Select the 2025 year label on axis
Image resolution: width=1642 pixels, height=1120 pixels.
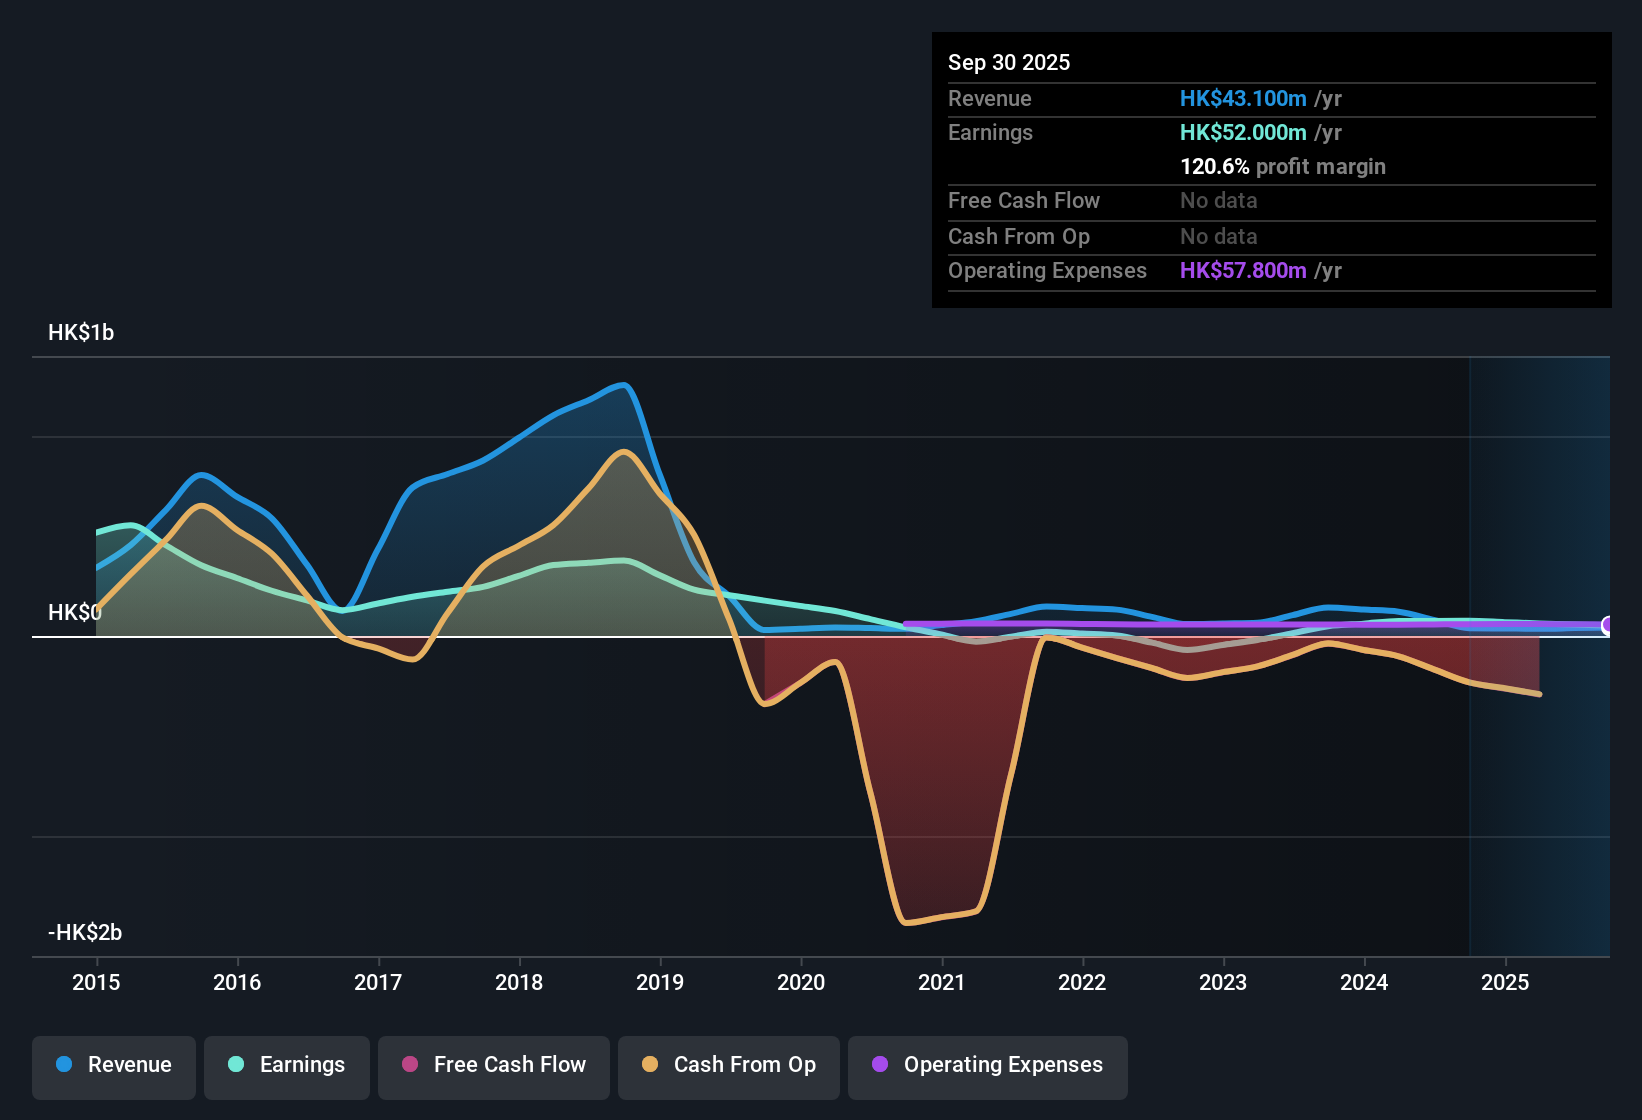pyautogui.click(x=1506, y=983)
